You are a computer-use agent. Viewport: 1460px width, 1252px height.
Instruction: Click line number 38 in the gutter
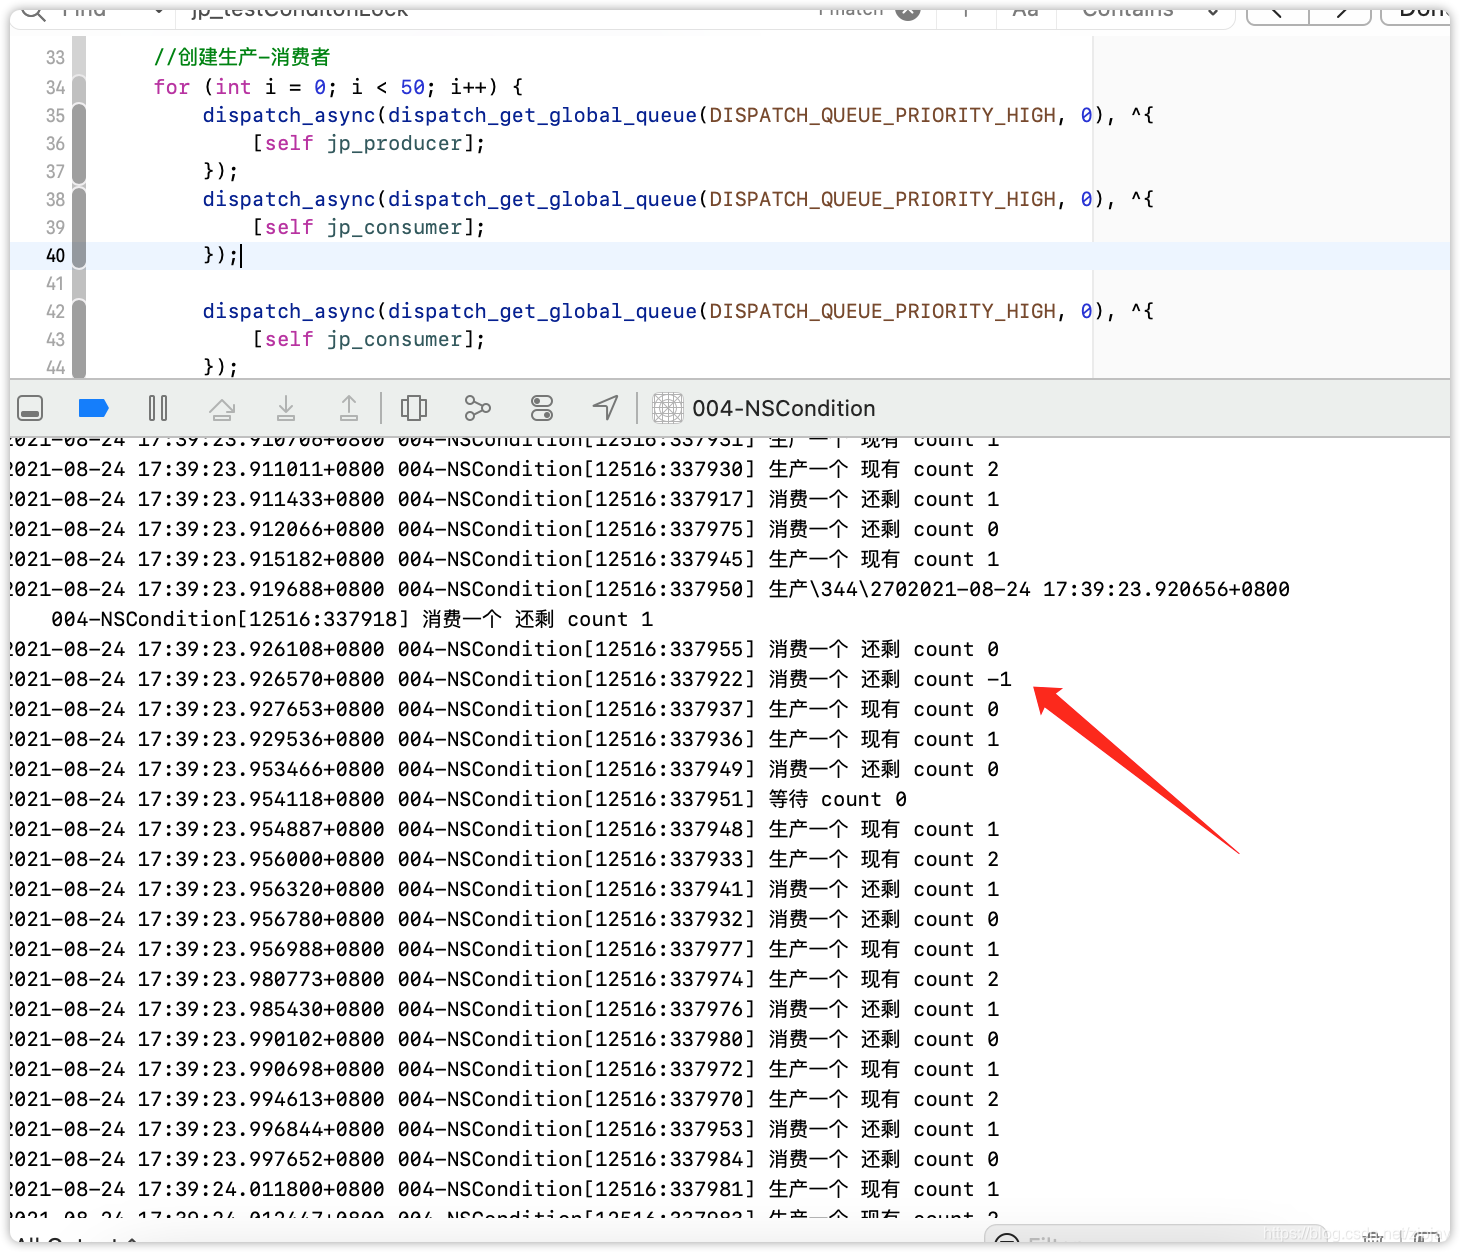(55, 199)
